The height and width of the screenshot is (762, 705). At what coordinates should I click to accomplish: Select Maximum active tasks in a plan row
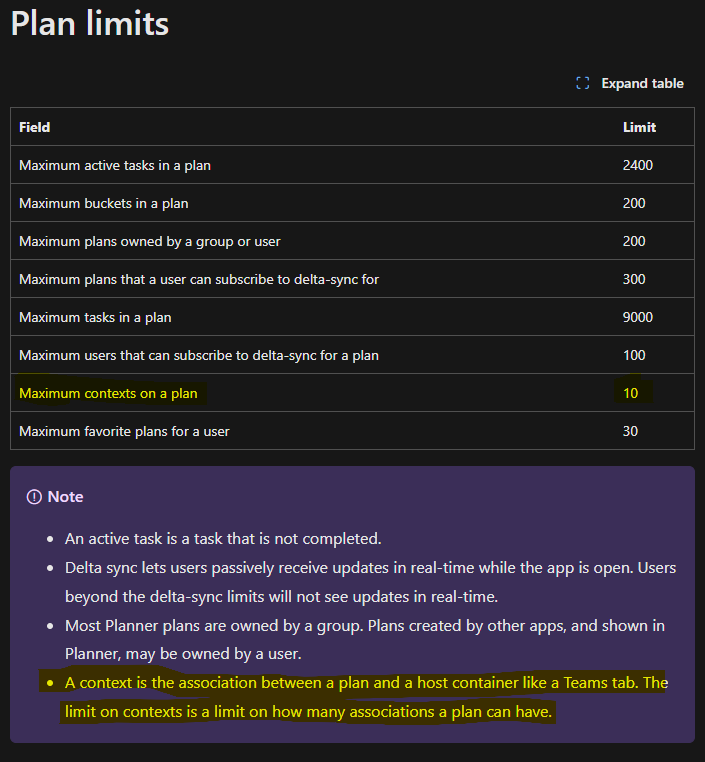coord(352,165)
